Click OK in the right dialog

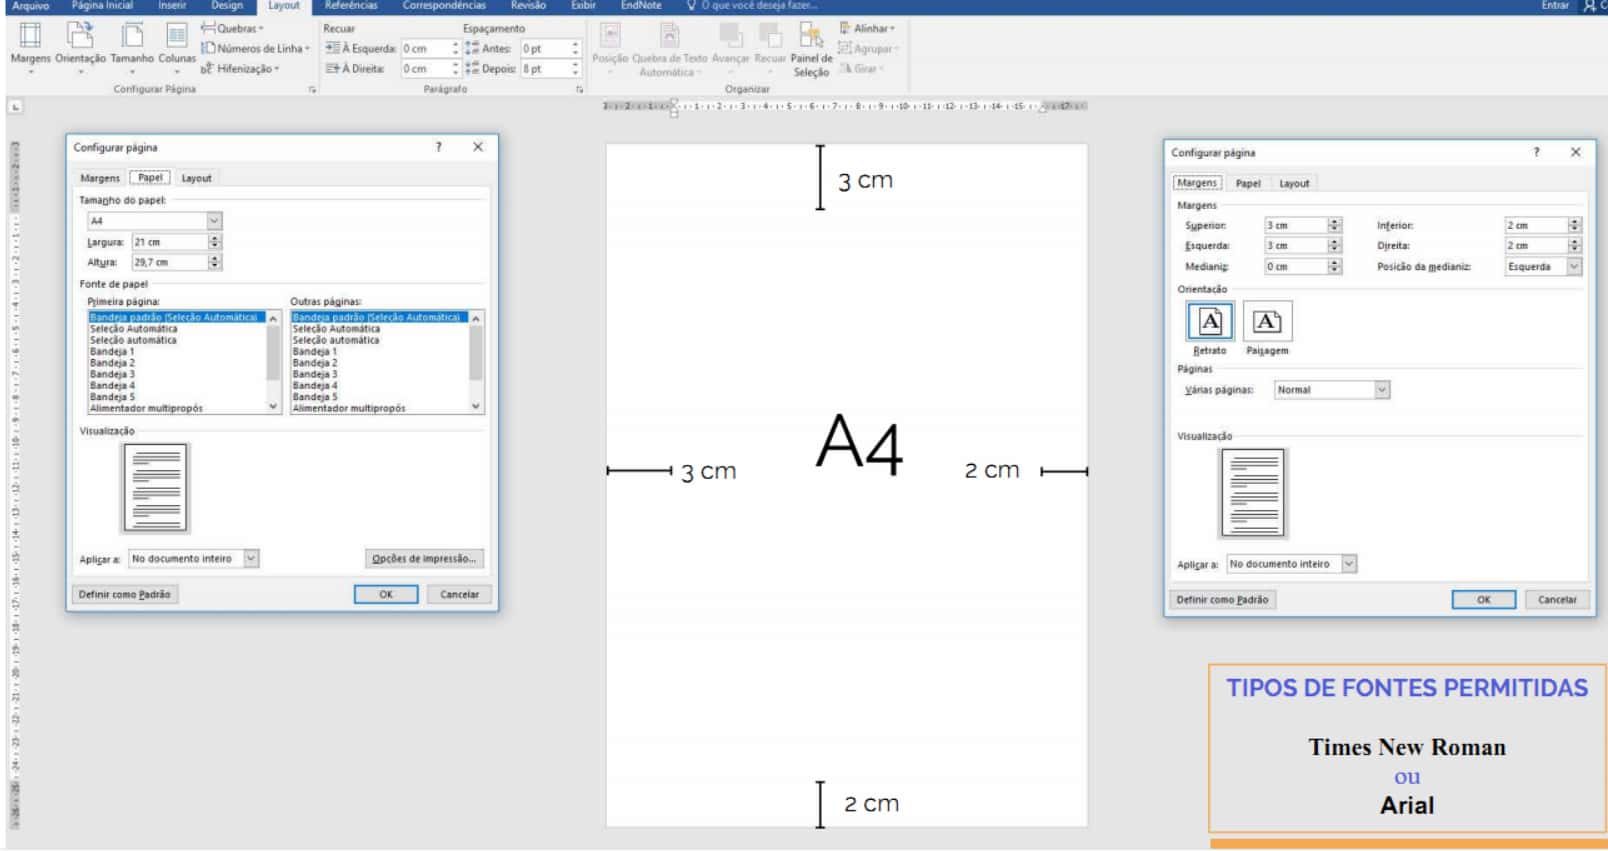(1484, 600)
